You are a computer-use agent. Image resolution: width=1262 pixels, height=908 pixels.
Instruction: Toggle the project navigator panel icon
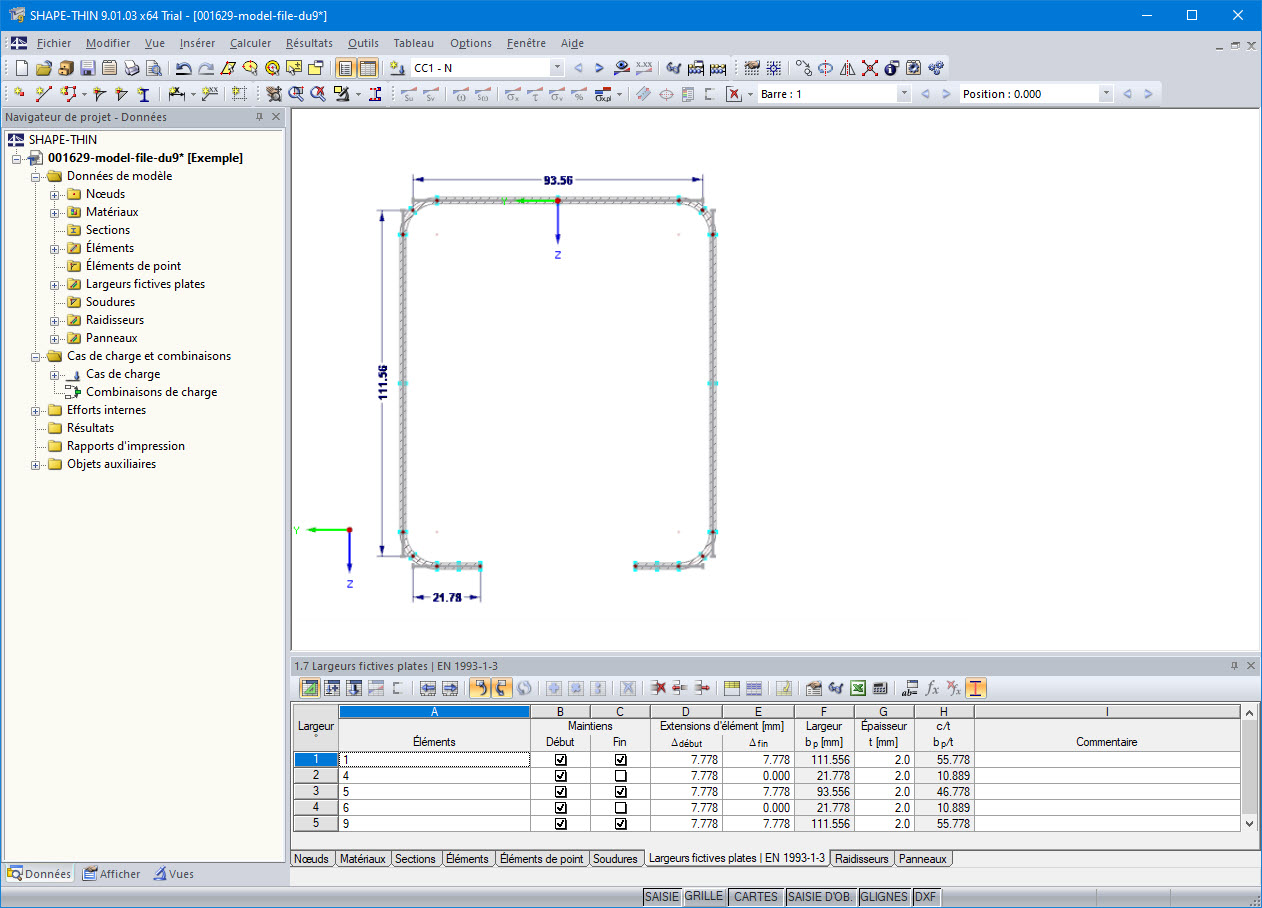point(345,68)
